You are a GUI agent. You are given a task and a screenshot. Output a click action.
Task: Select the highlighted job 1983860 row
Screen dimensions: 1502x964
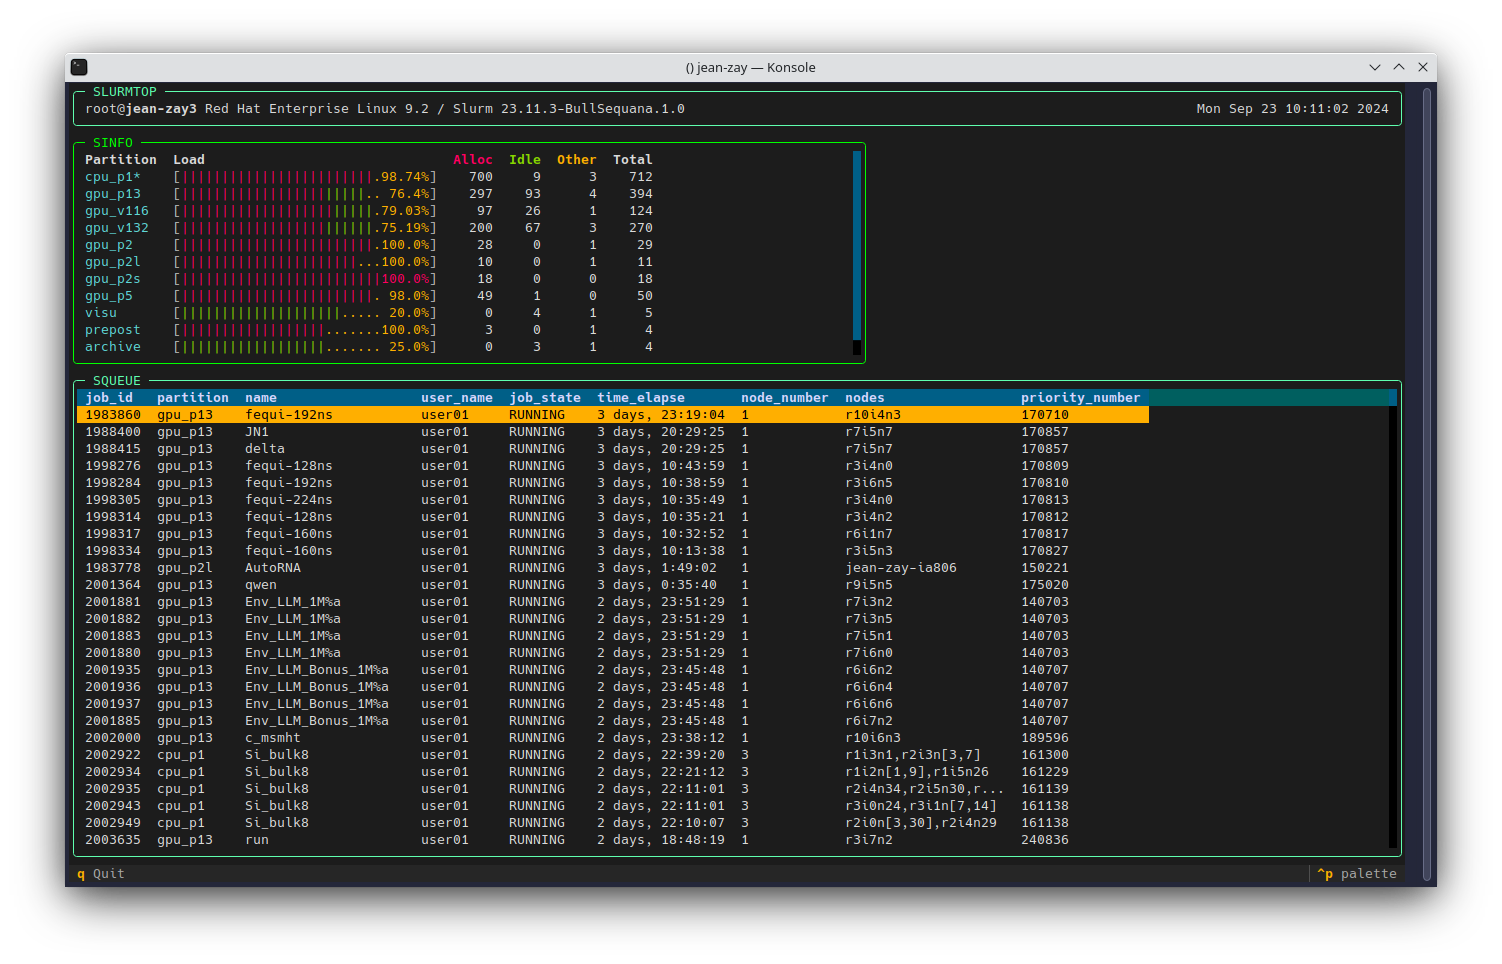point(612,414)
